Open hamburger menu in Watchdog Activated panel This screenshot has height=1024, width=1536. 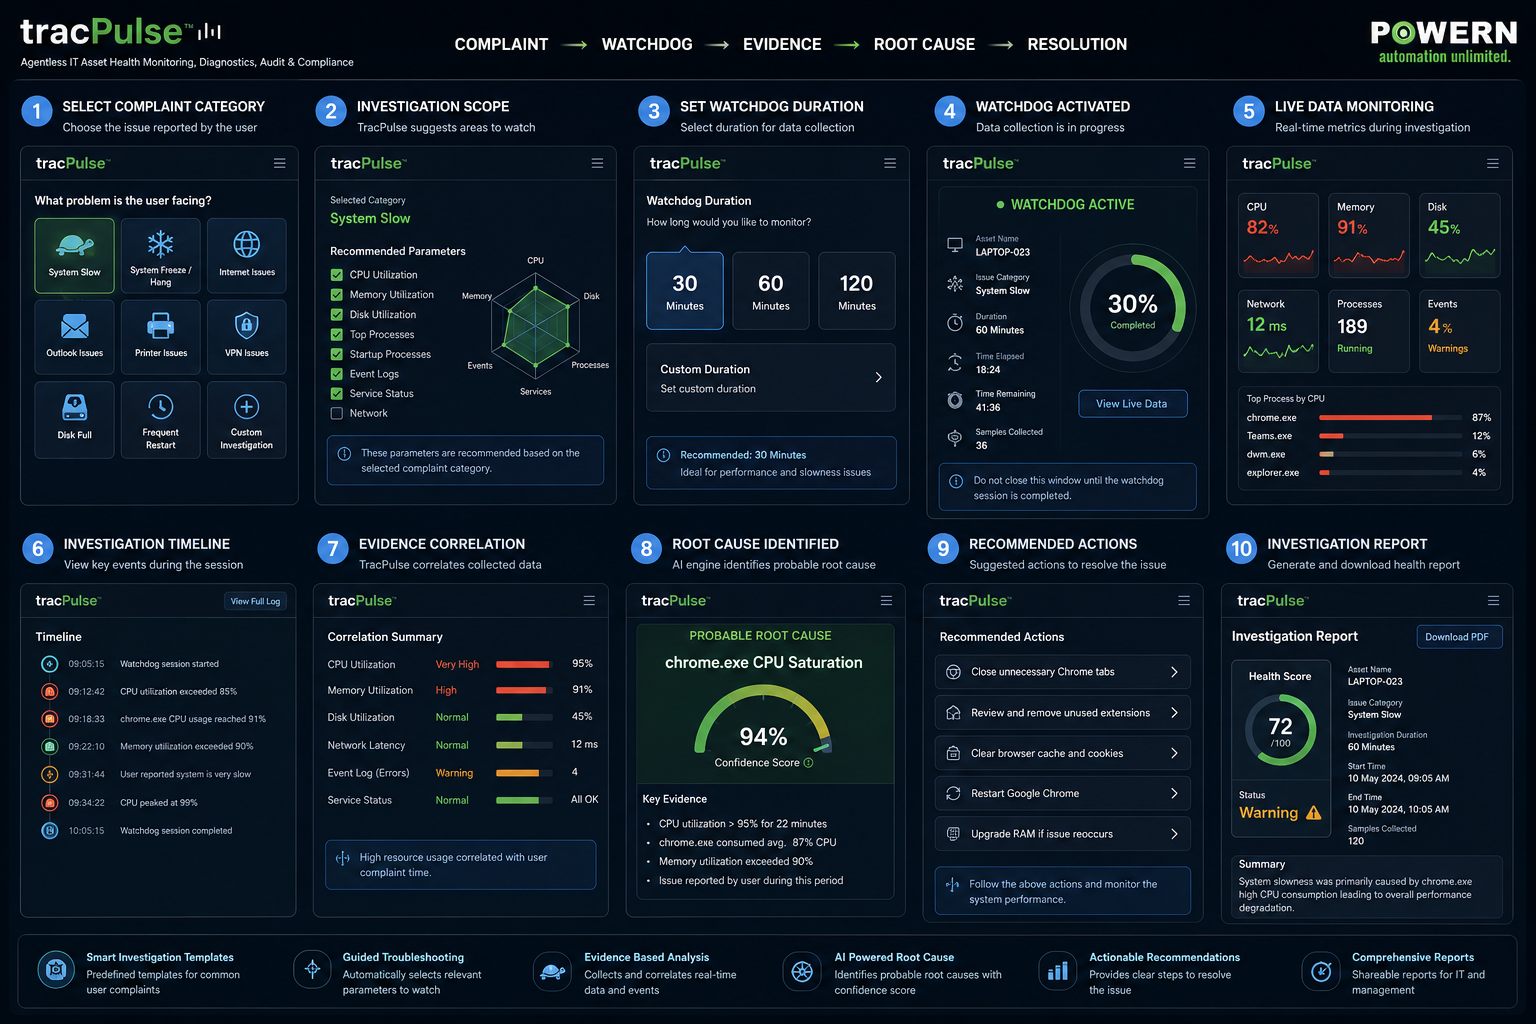1189,163
